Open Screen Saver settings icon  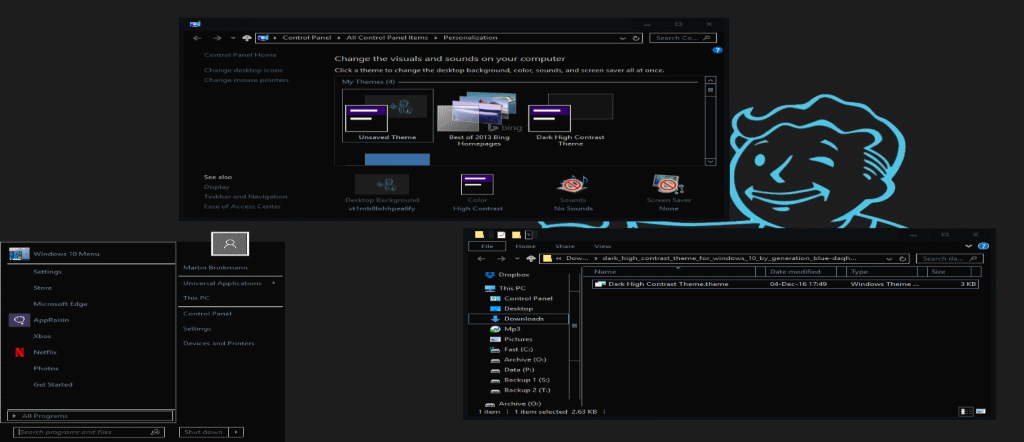[x=668, y=185]
